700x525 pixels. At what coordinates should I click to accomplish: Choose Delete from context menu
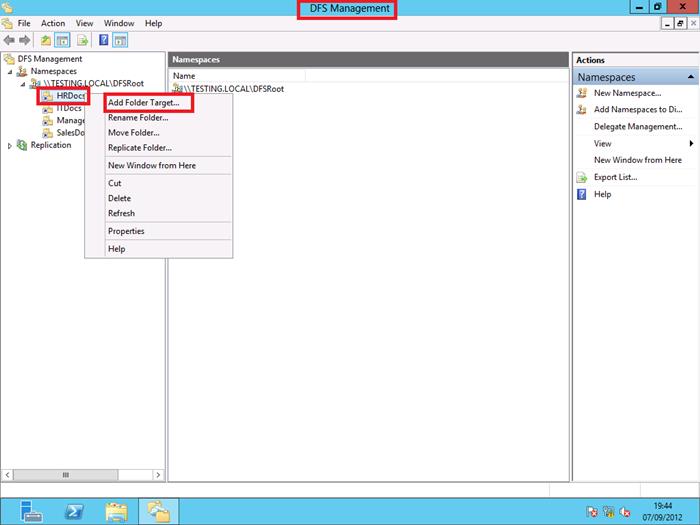(x=119, y=198)
